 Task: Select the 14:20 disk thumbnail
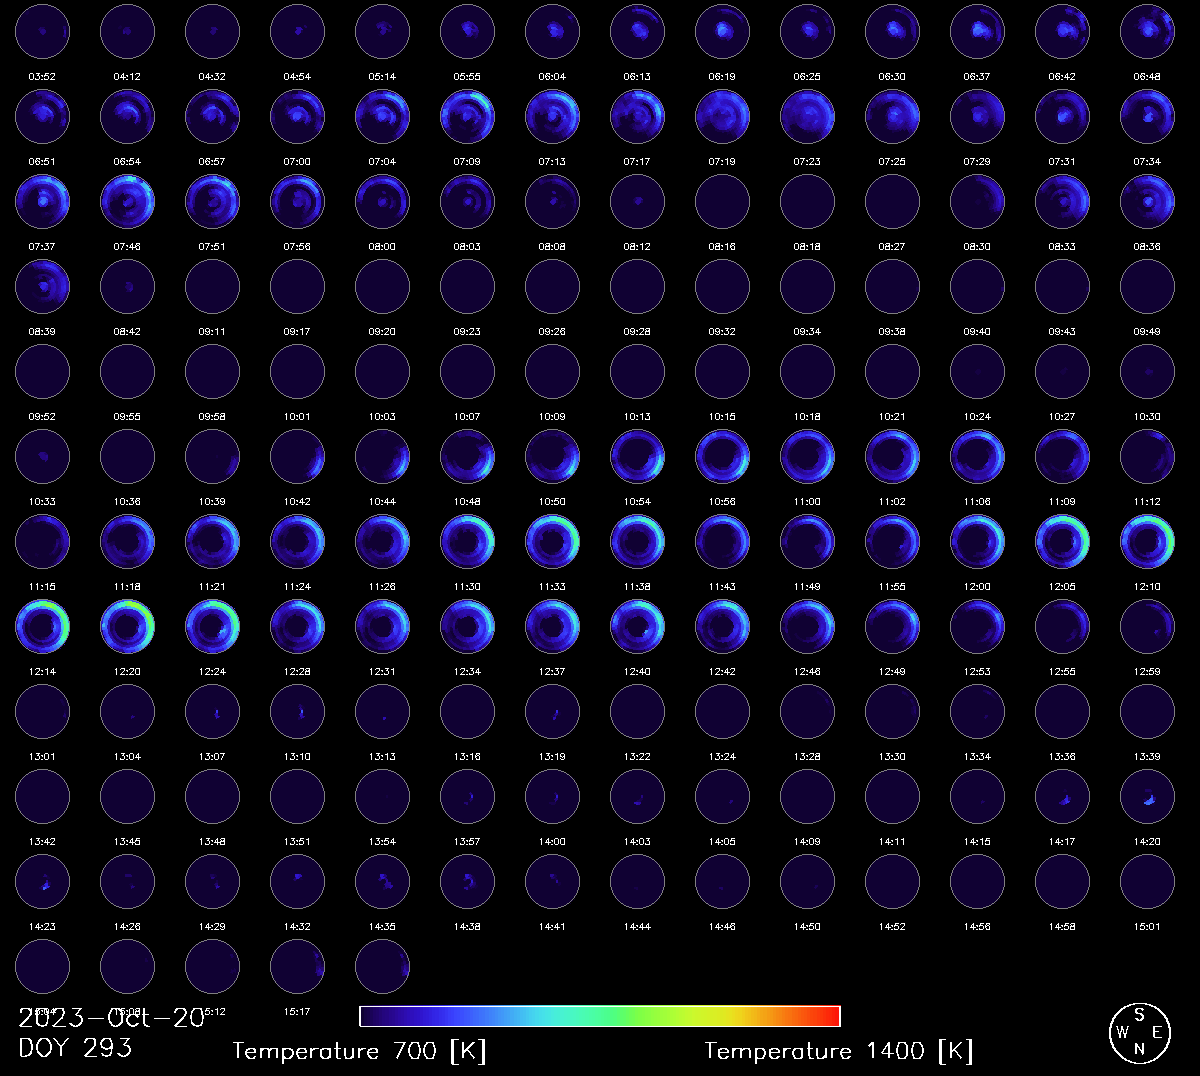[1147, 796]
